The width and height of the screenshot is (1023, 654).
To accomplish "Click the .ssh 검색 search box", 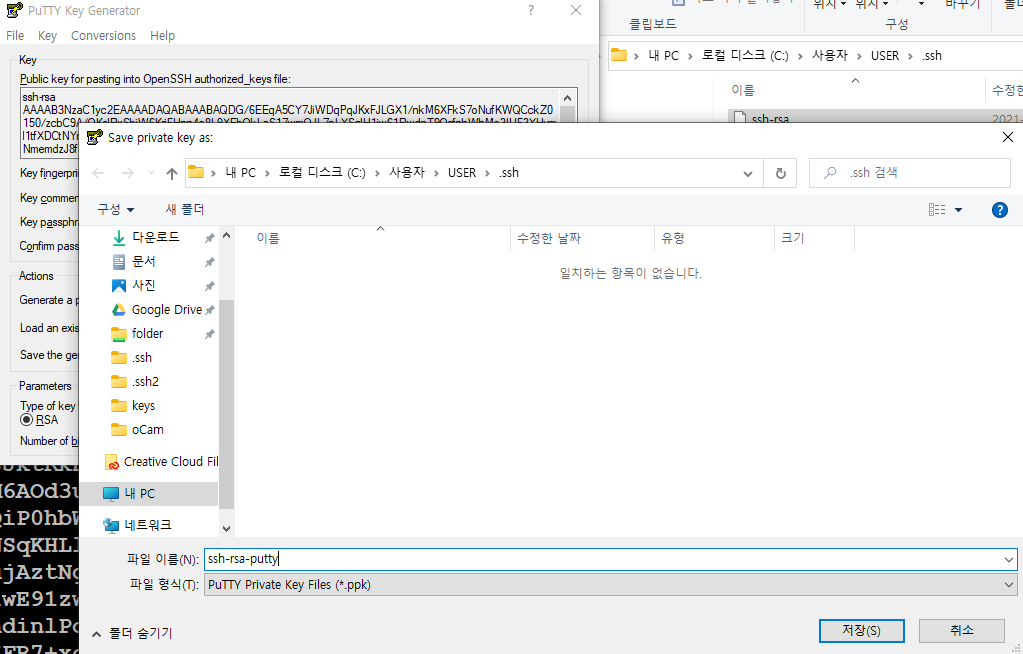I will (x=909, y=173).
